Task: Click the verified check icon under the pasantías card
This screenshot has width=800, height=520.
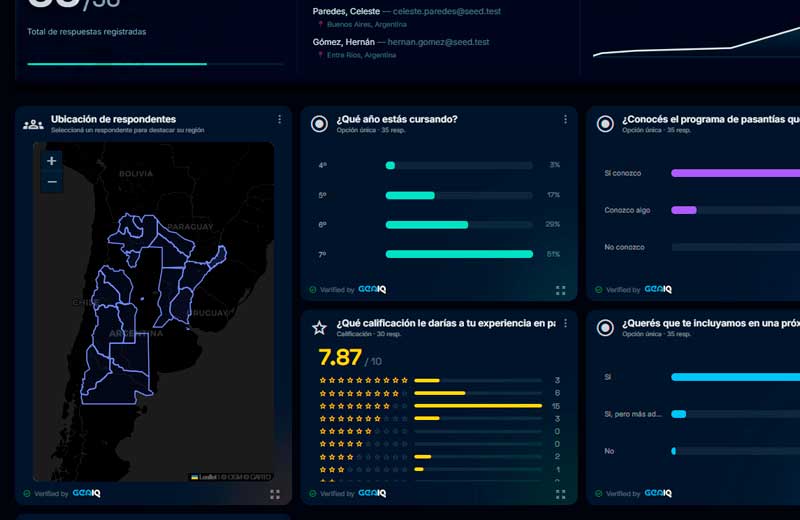Action: 598,289
